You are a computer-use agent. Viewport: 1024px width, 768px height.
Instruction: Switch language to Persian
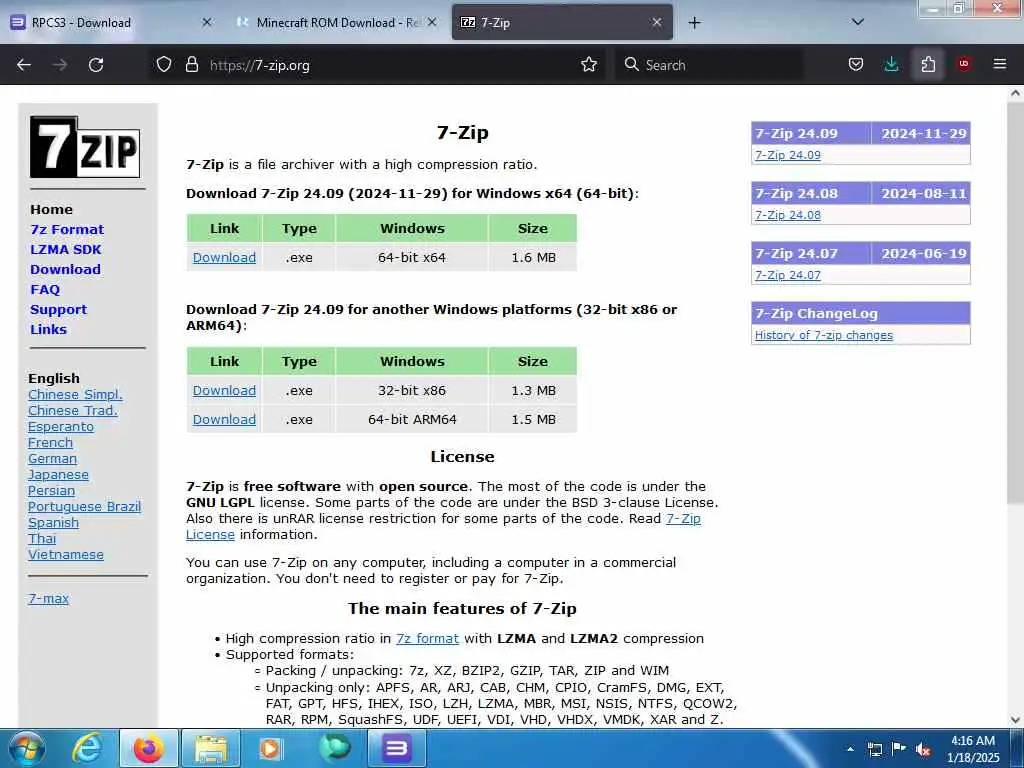point(52,490)
